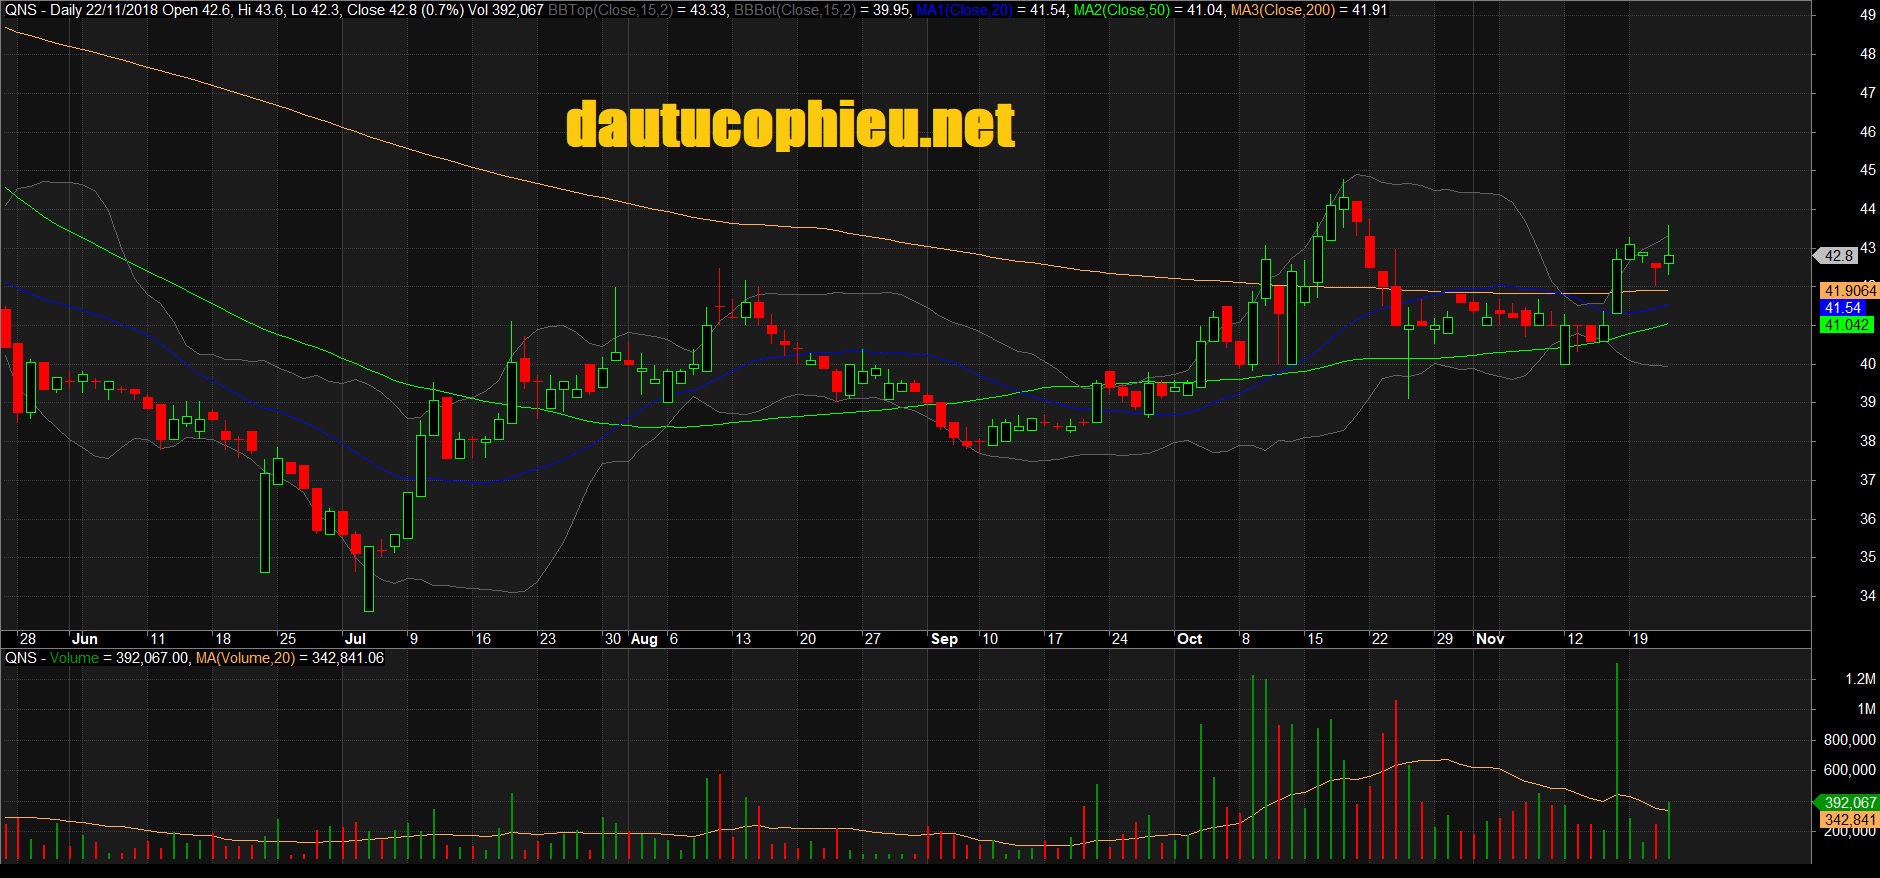Click the dautucophieu.net watermark text
Image resolution: width=1880 pixels, height=878 pixels.
[790, 126]
